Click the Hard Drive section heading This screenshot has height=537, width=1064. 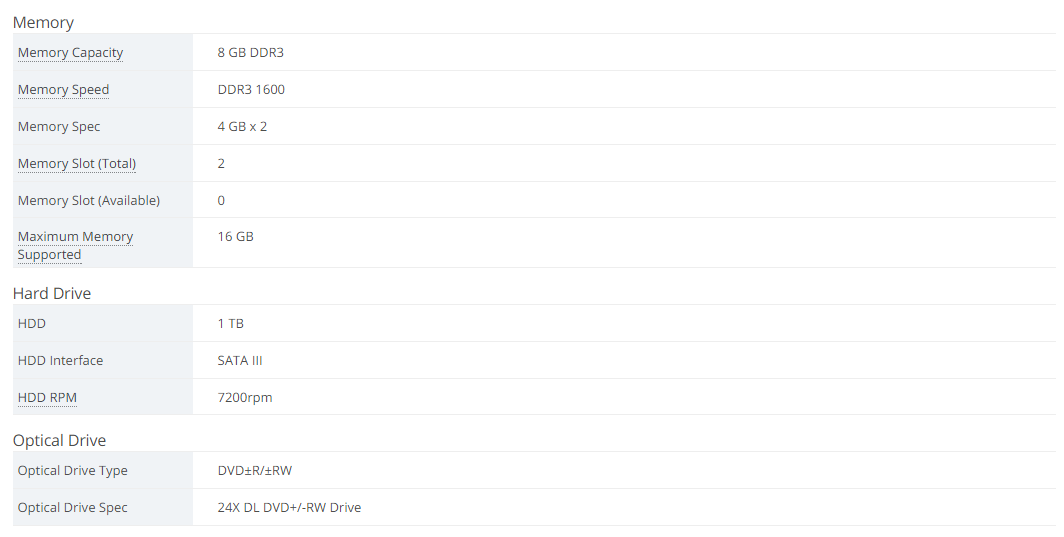[52, 293]
